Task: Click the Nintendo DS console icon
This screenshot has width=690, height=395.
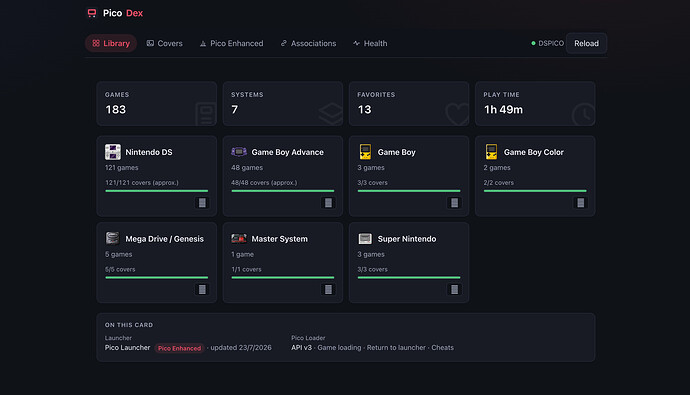Action: coord(113,152)
